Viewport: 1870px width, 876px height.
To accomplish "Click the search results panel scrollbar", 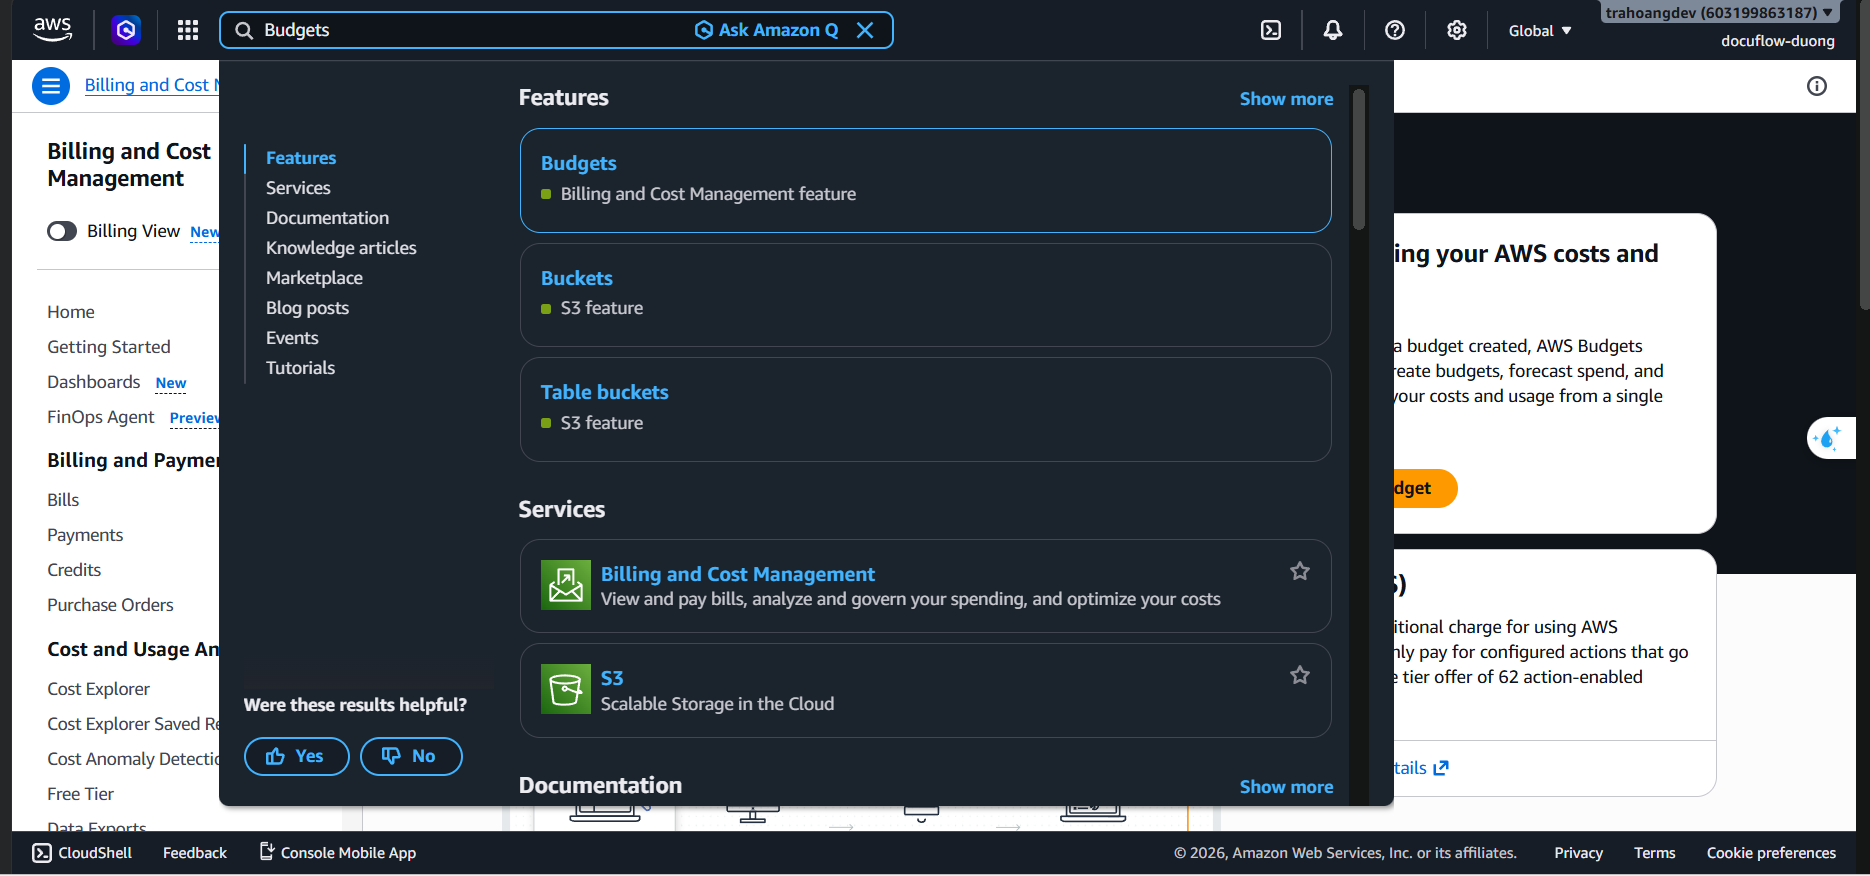I will (1358, 160).
